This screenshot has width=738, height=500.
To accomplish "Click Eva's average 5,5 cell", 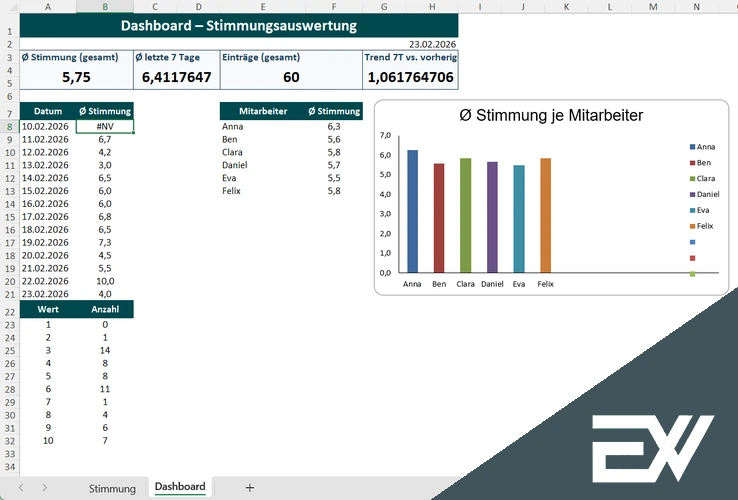I will pos(334,178).
